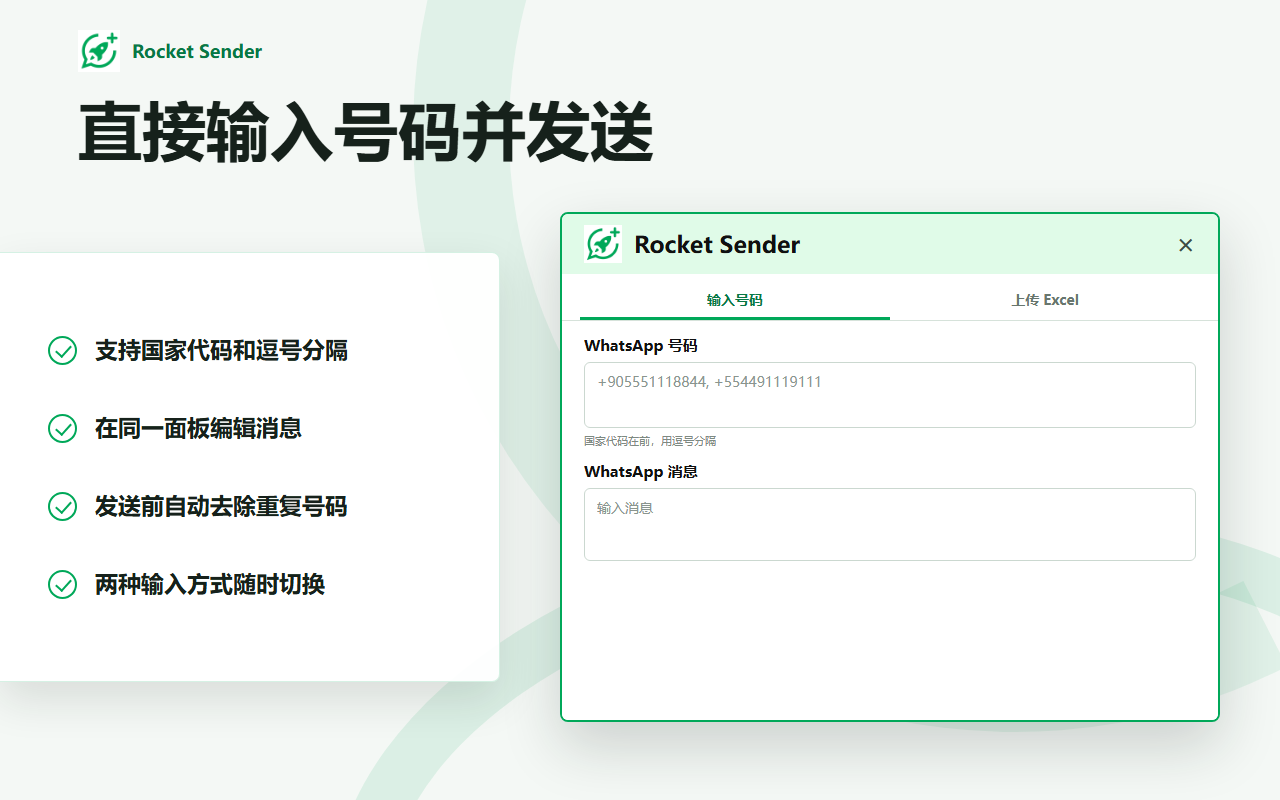Click the Rocket Sender brand name in page header
The width and height of the screenshot is (1280, 800).
(197, 52)
